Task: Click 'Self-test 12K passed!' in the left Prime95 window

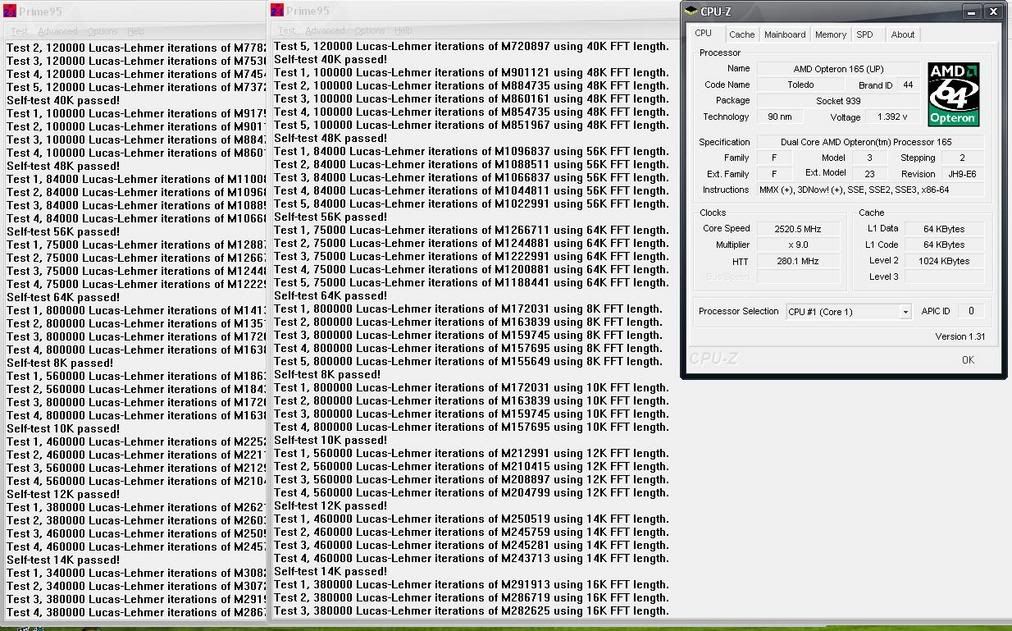Action: click(x=63, y=494)
